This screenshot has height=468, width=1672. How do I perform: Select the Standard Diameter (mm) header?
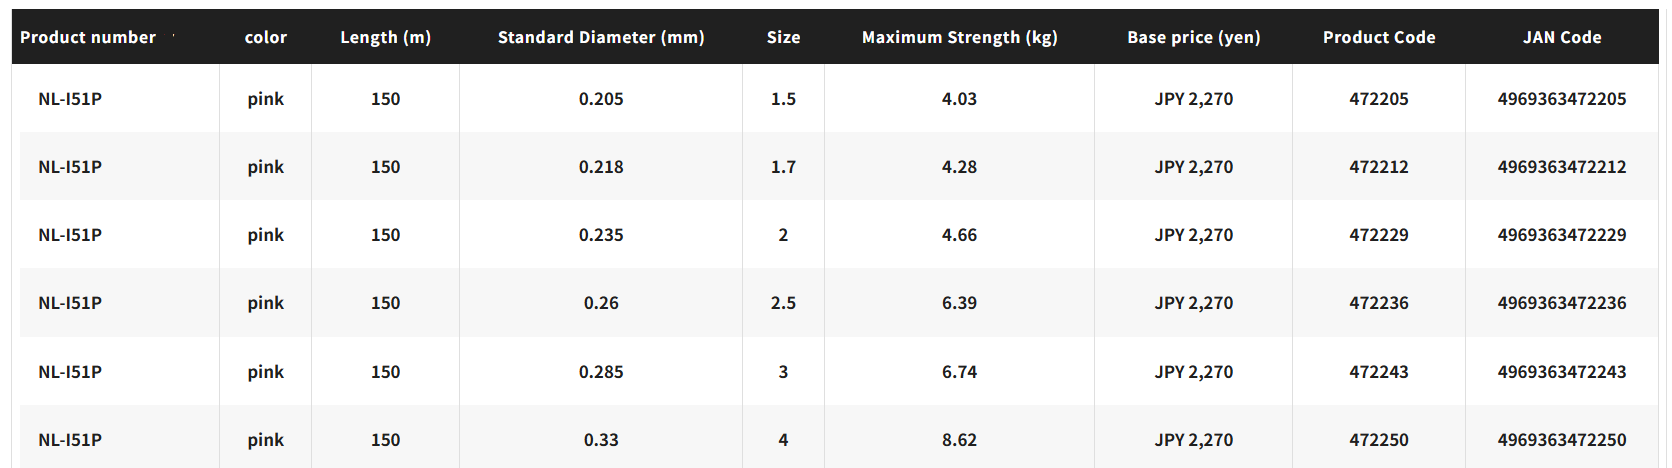[601, 37]
